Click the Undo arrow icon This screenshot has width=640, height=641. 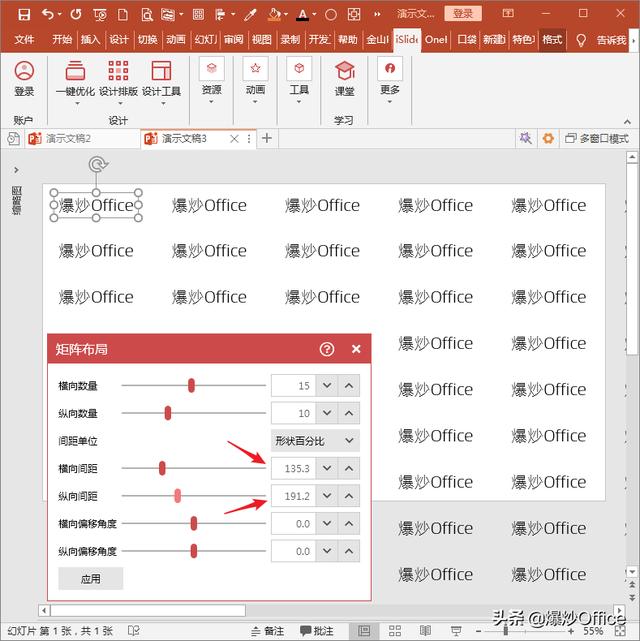pos(48,15)
